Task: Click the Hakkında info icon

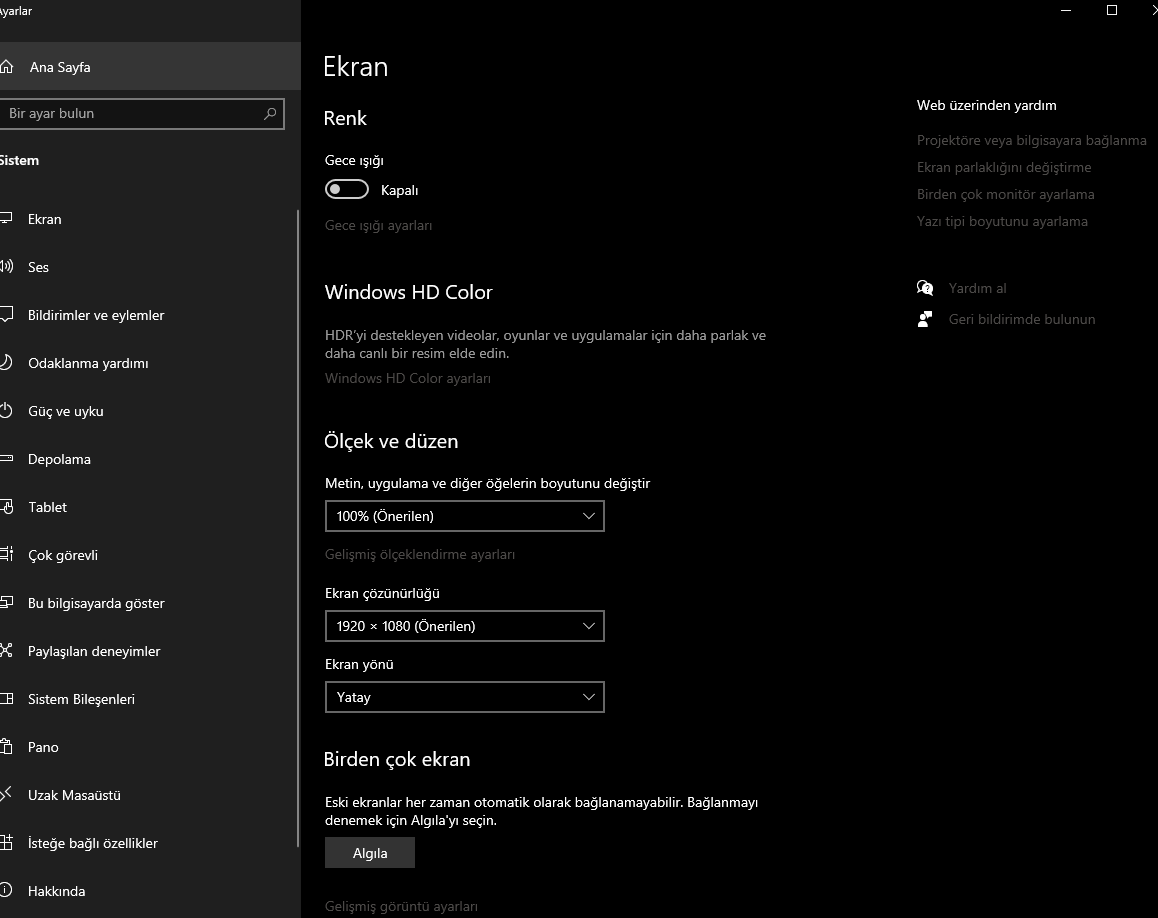Action: pyautogui.click(x=7, y=891)
